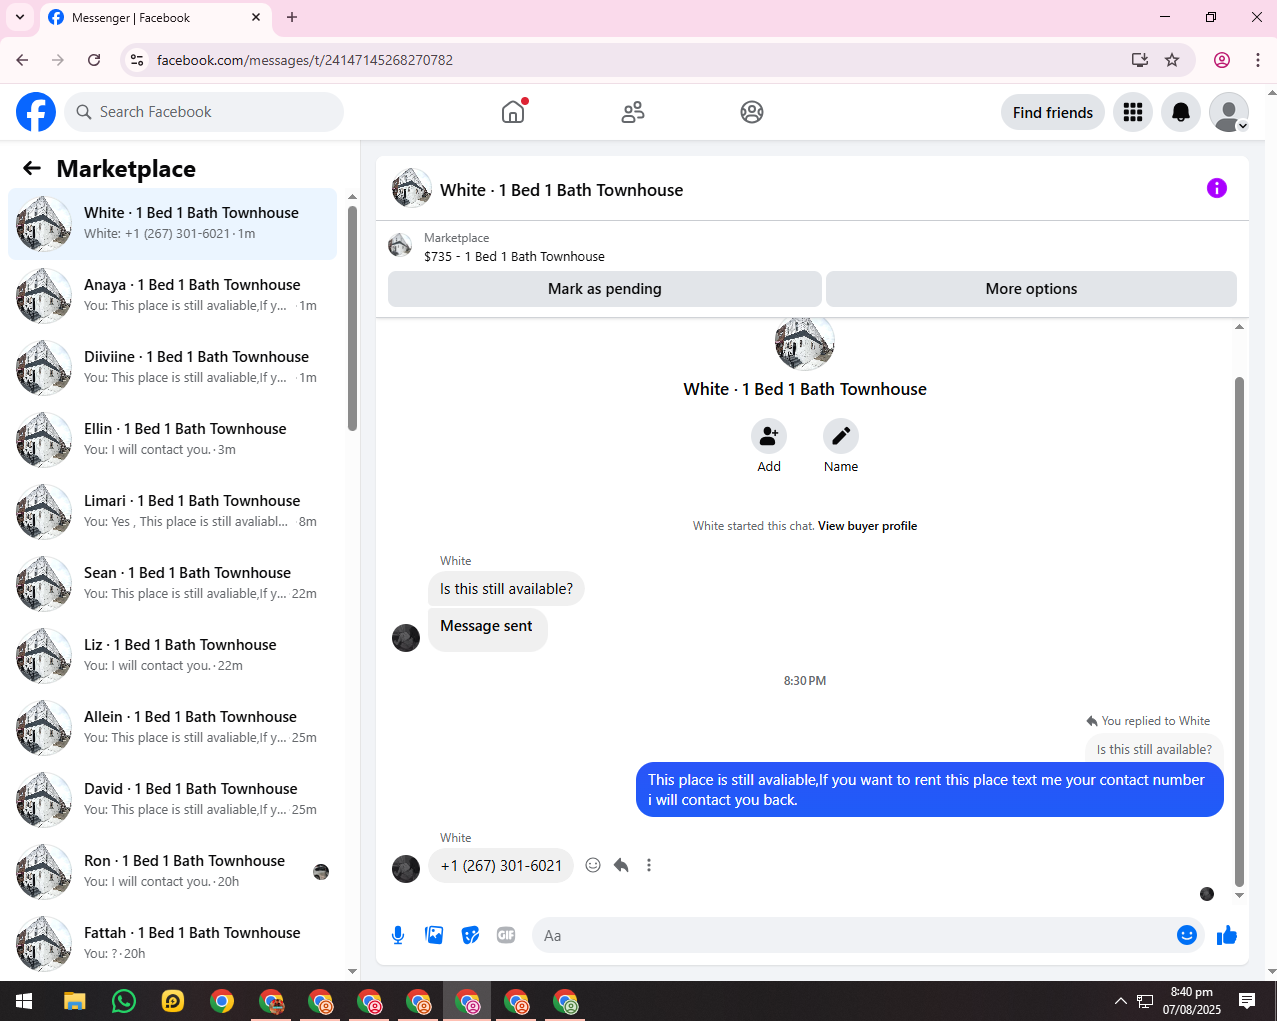Click the $735 - 1 Bed 1 Bath Townhouse listing
Image resolution: width=1277 pixels, height=1021 pixels.
[x=514, y=257]
